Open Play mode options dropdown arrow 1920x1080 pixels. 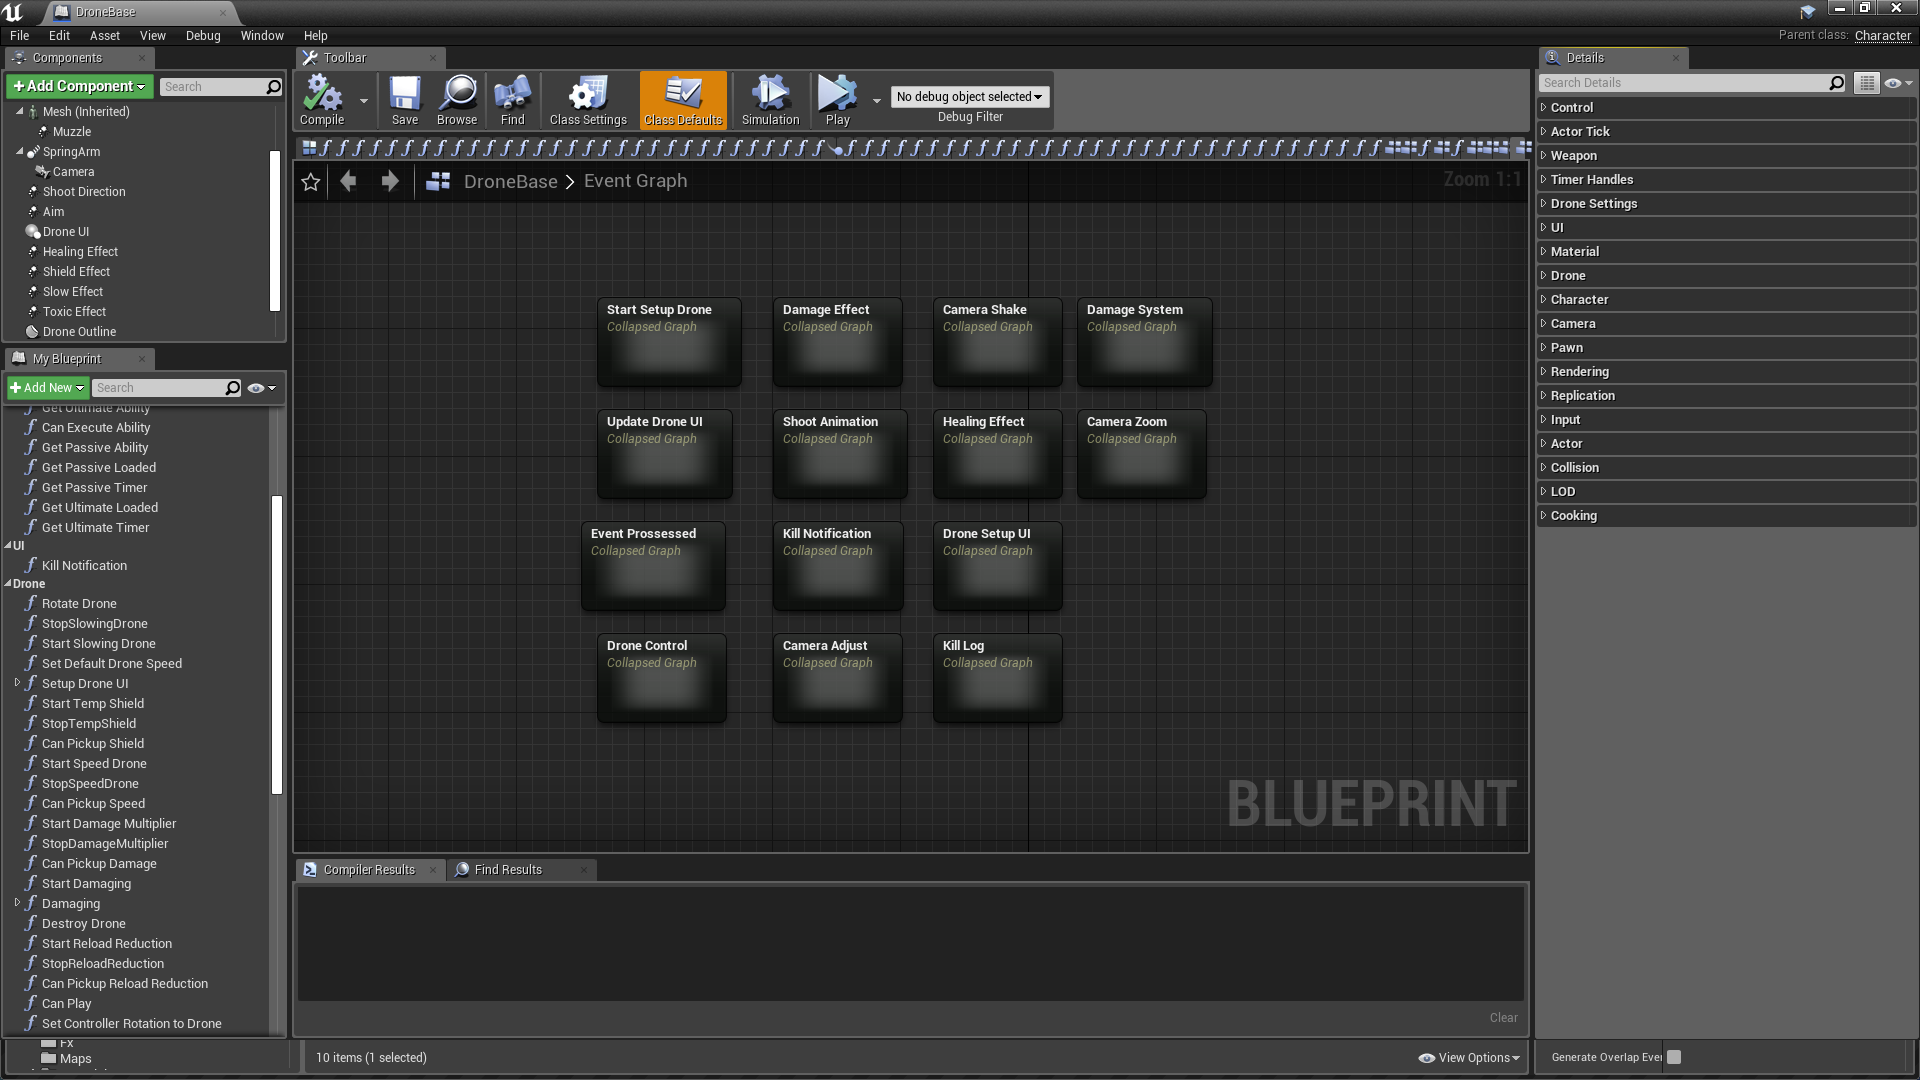pyautogui.click(x=877, y=100)
